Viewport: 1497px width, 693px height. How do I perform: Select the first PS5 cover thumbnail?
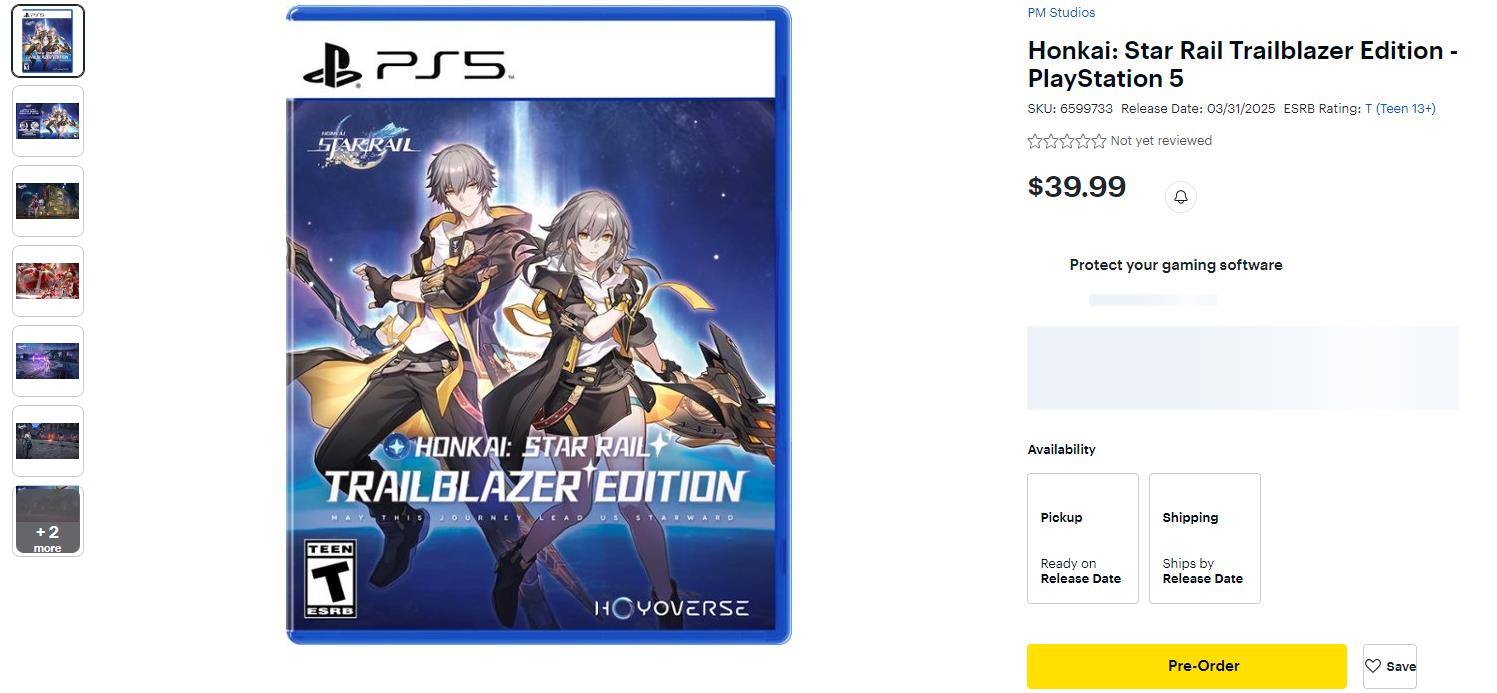coord(48,41)
